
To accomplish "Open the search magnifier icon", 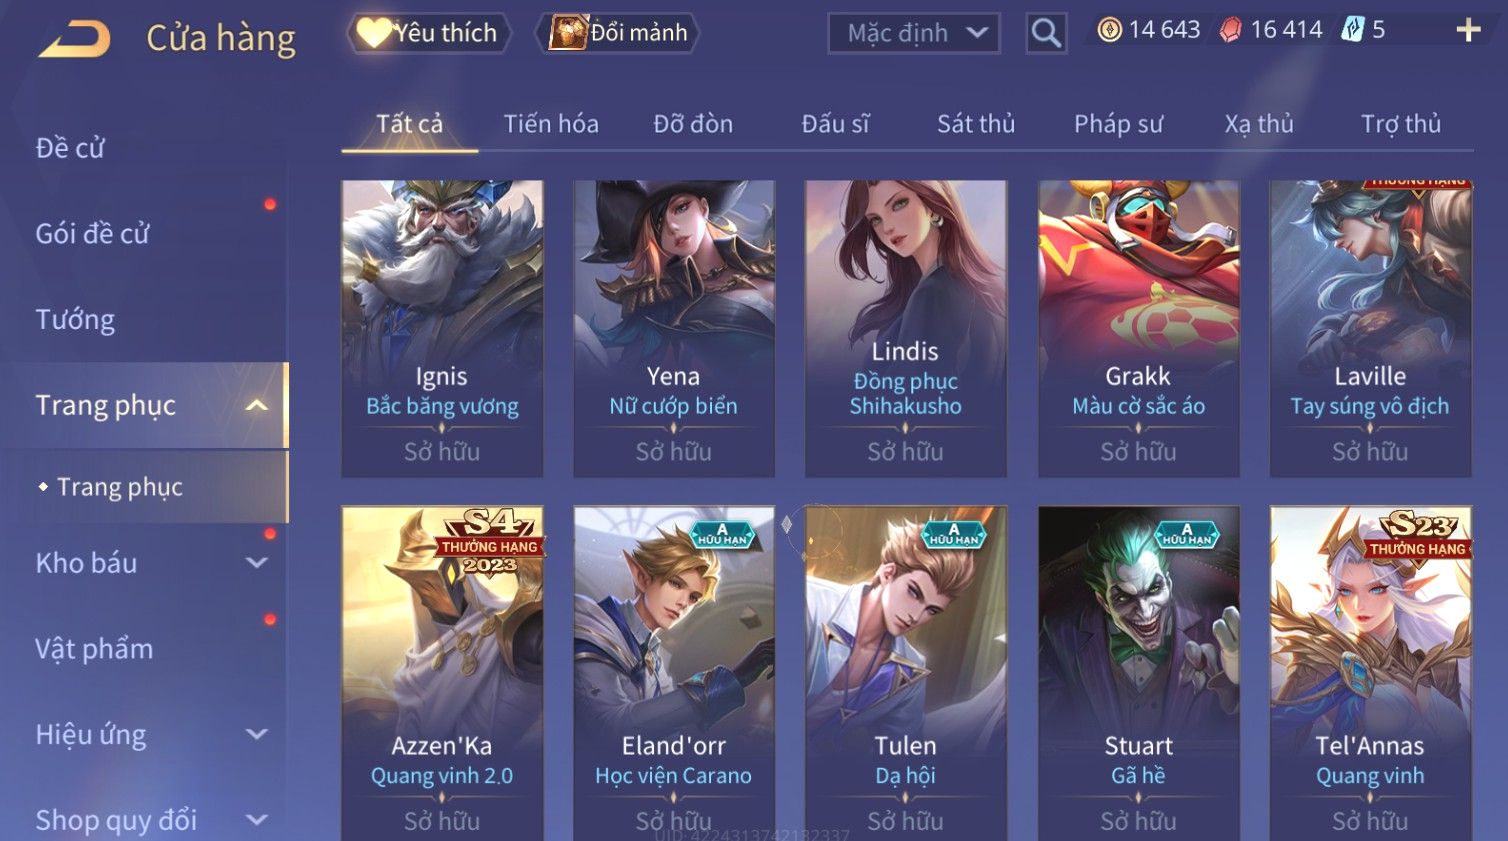I will 1046,33.
